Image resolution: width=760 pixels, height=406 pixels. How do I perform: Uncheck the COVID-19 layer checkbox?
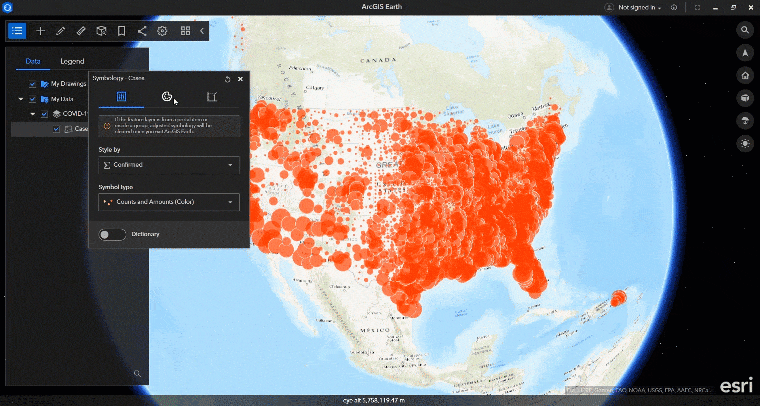45,114
